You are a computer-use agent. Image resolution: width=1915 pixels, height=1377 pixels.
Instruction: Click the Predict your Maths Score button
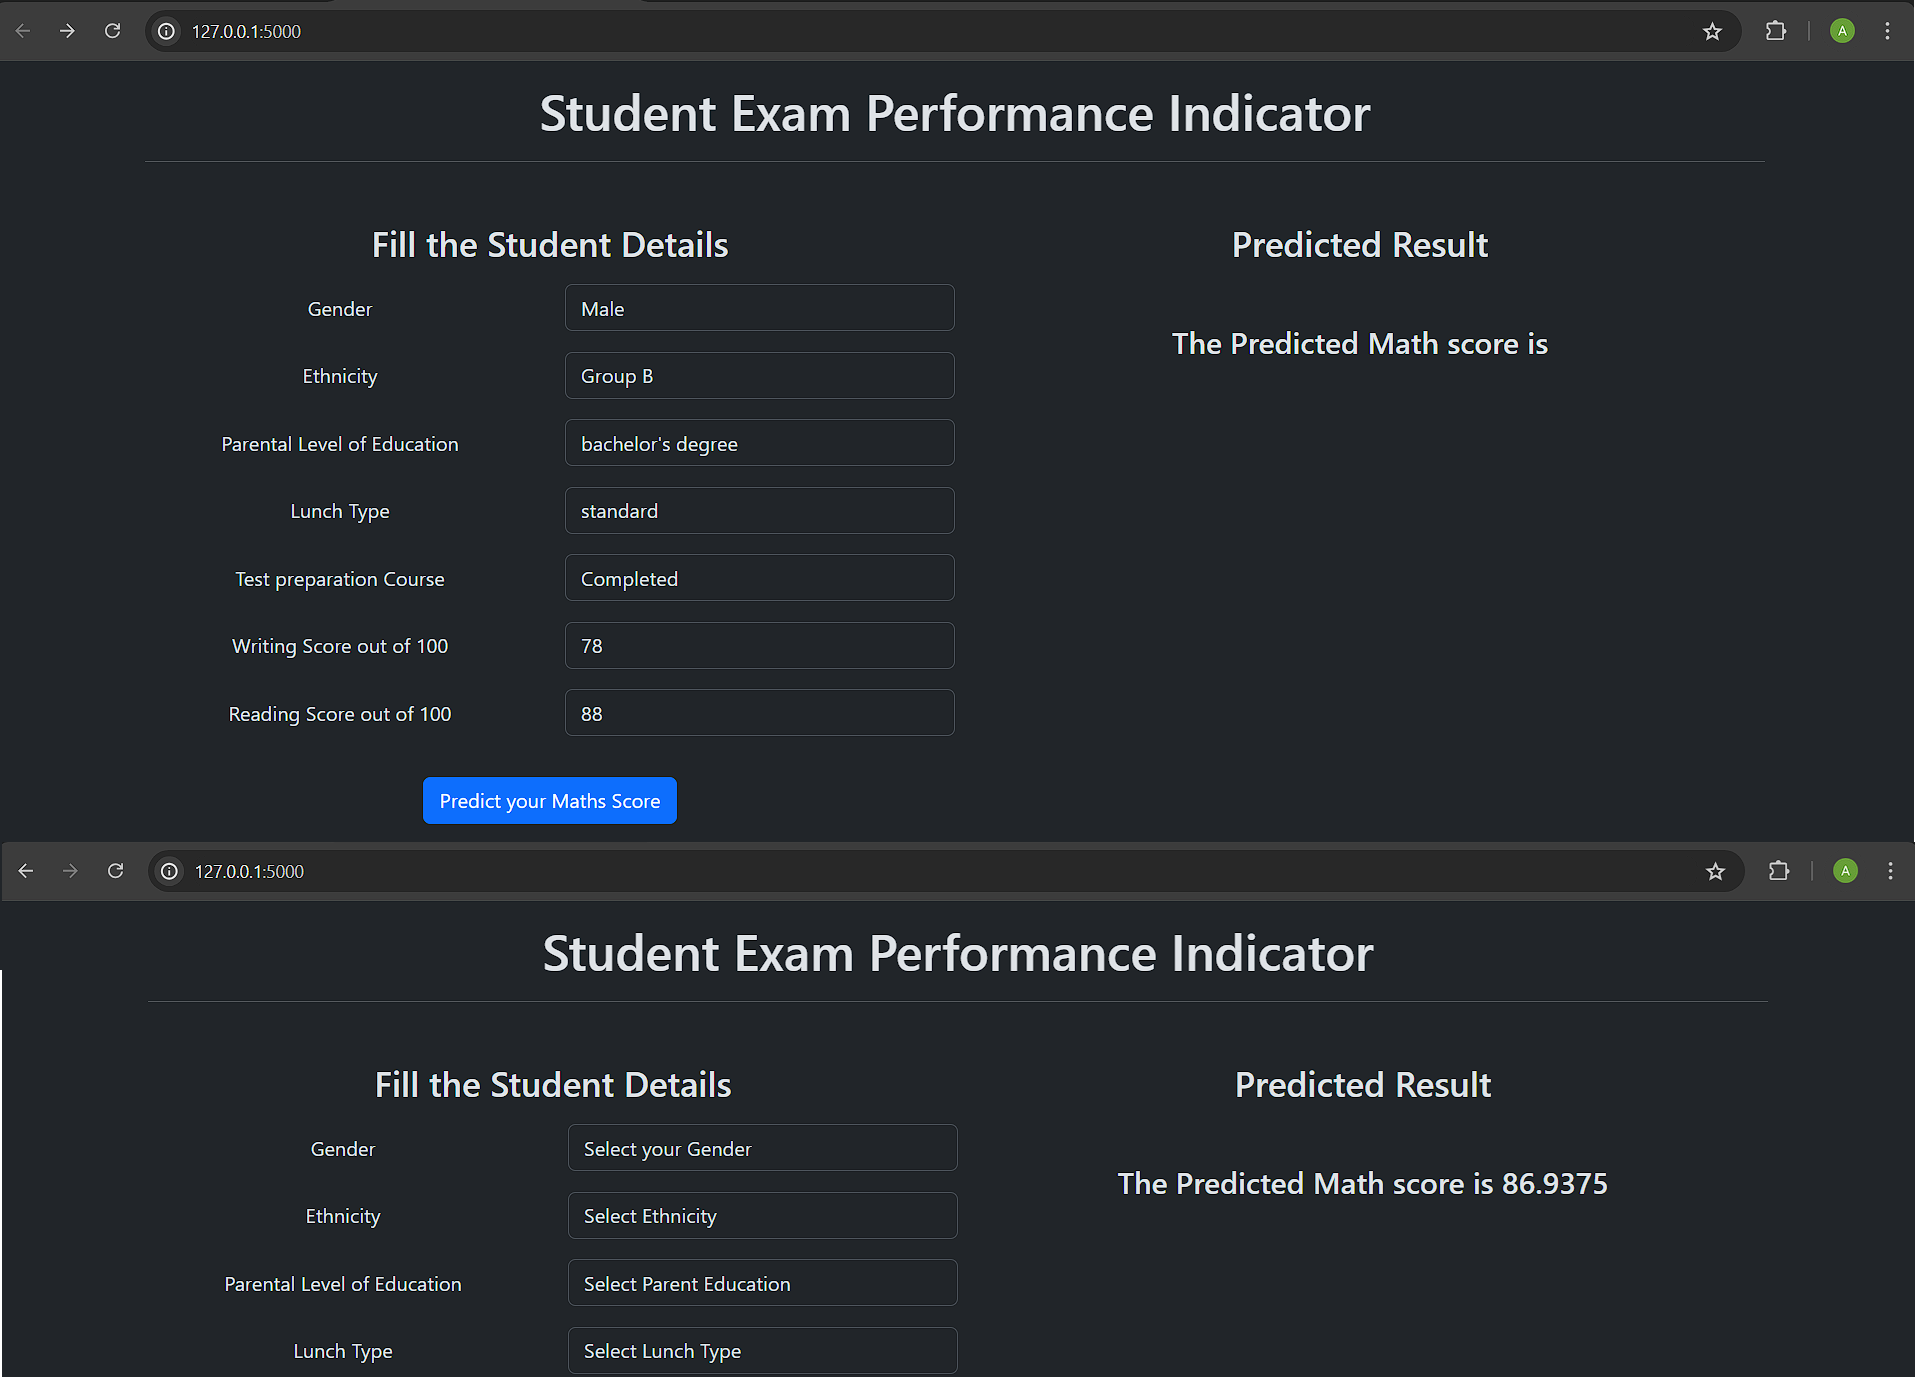(x=549, y=801)
